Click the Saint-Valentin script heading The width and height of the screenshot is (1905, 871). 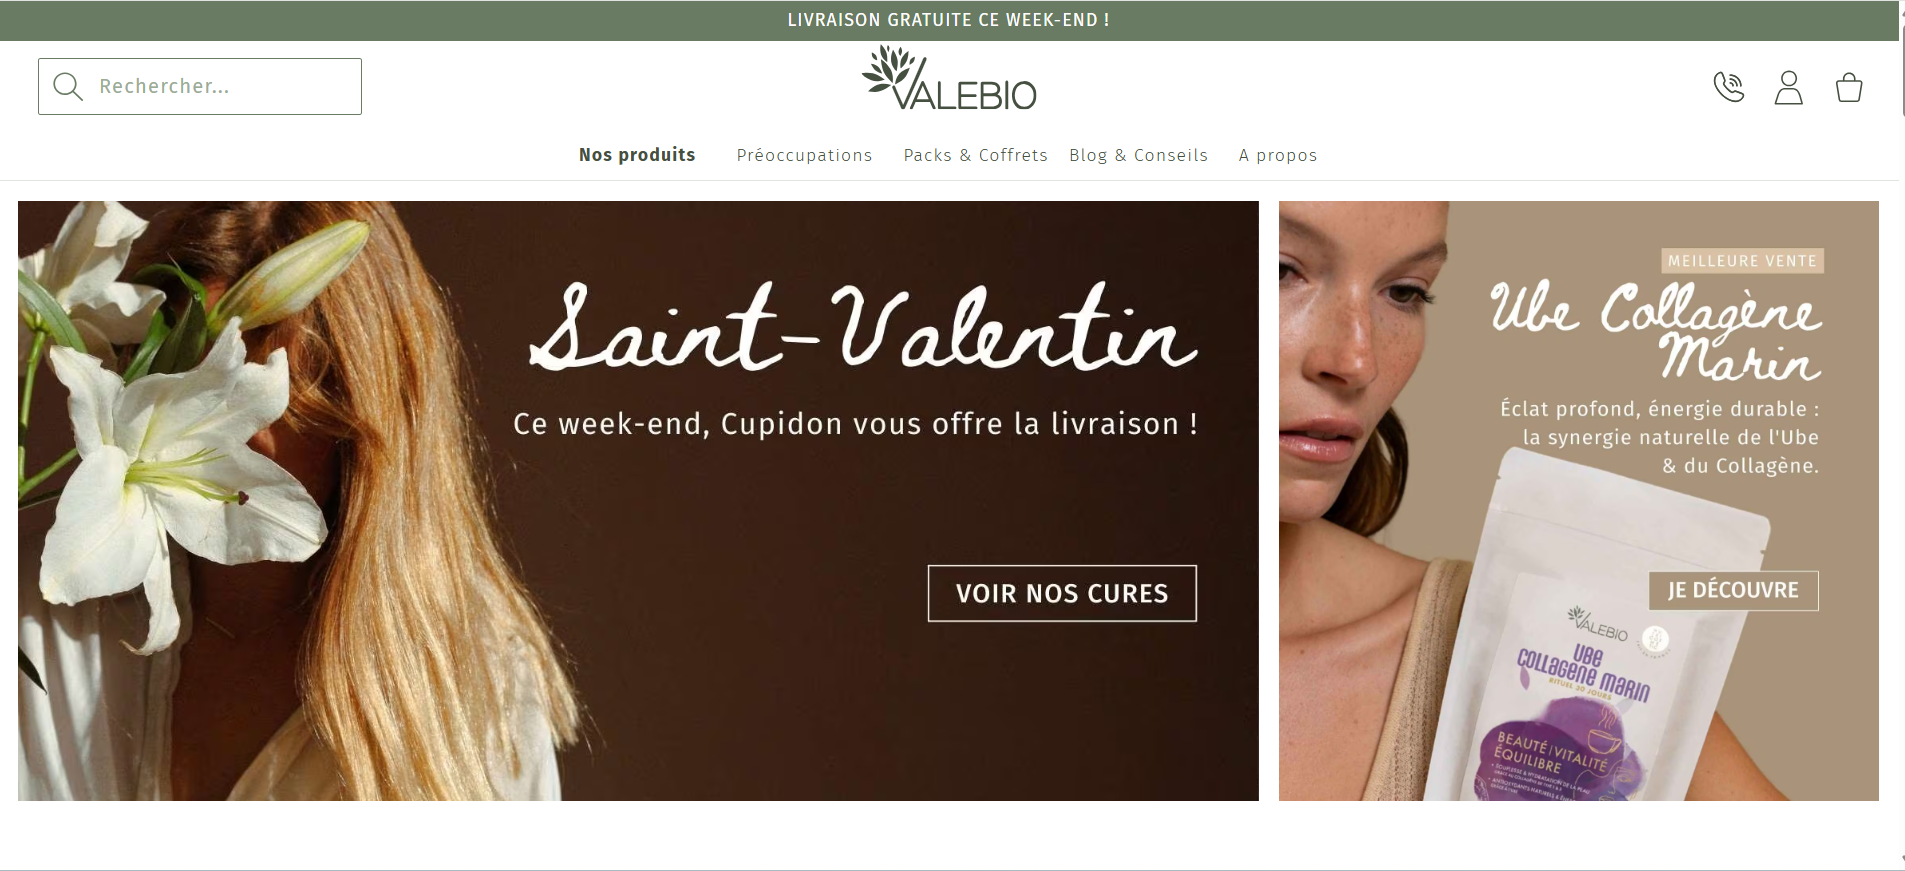[862, 327]
